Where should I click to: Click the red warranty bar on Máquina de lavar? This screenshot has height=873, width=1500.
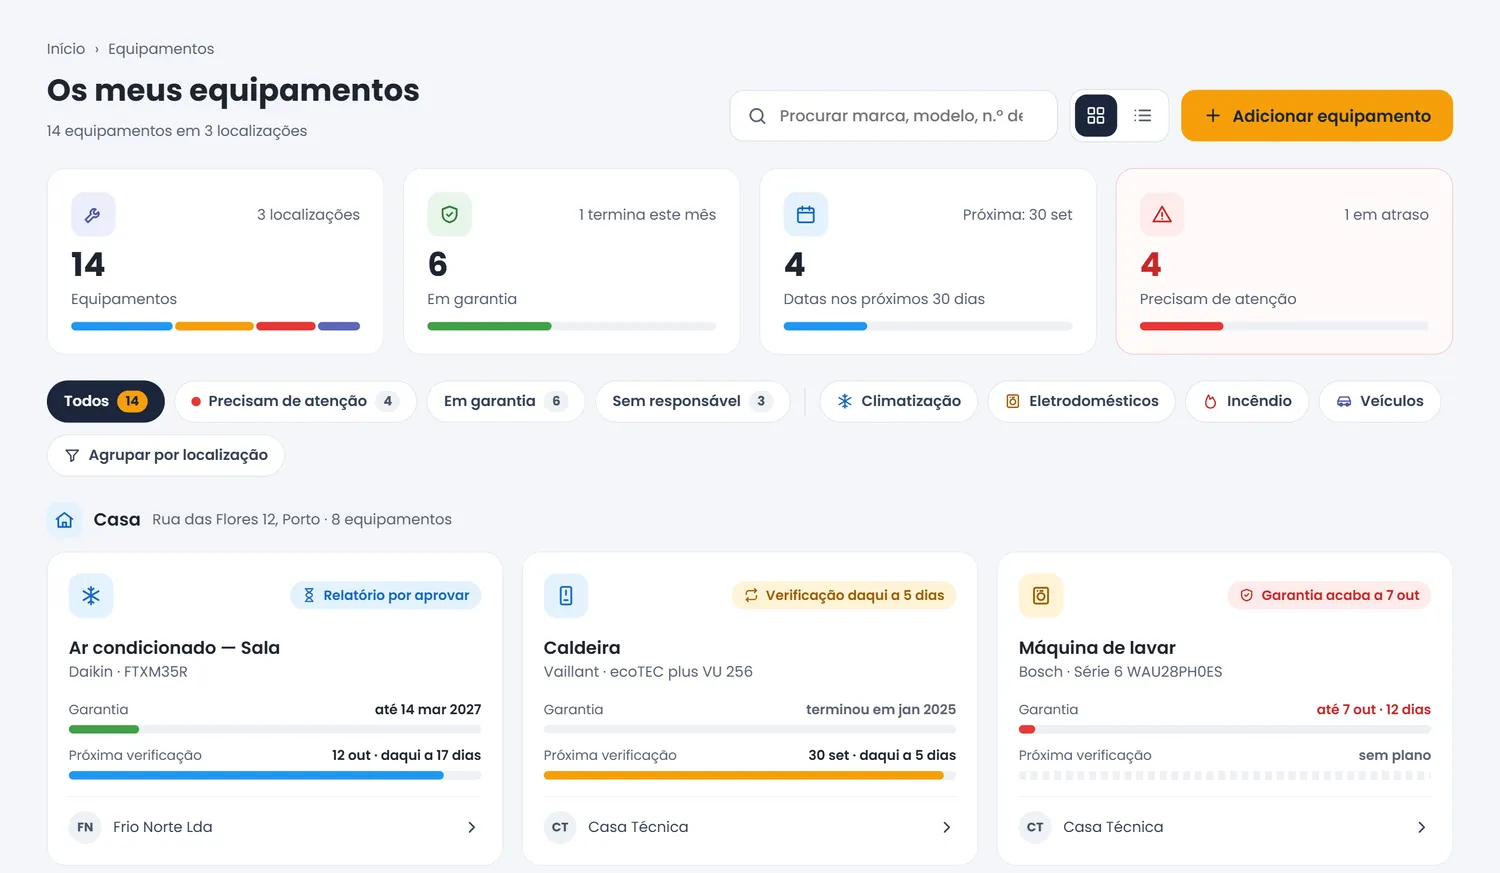pos(1027,729)
